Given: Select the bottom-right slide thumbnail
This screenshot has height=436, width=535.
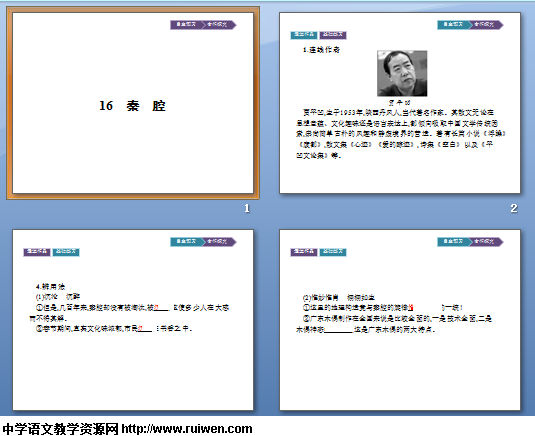Looking at the screenshot, I should 400,320.
